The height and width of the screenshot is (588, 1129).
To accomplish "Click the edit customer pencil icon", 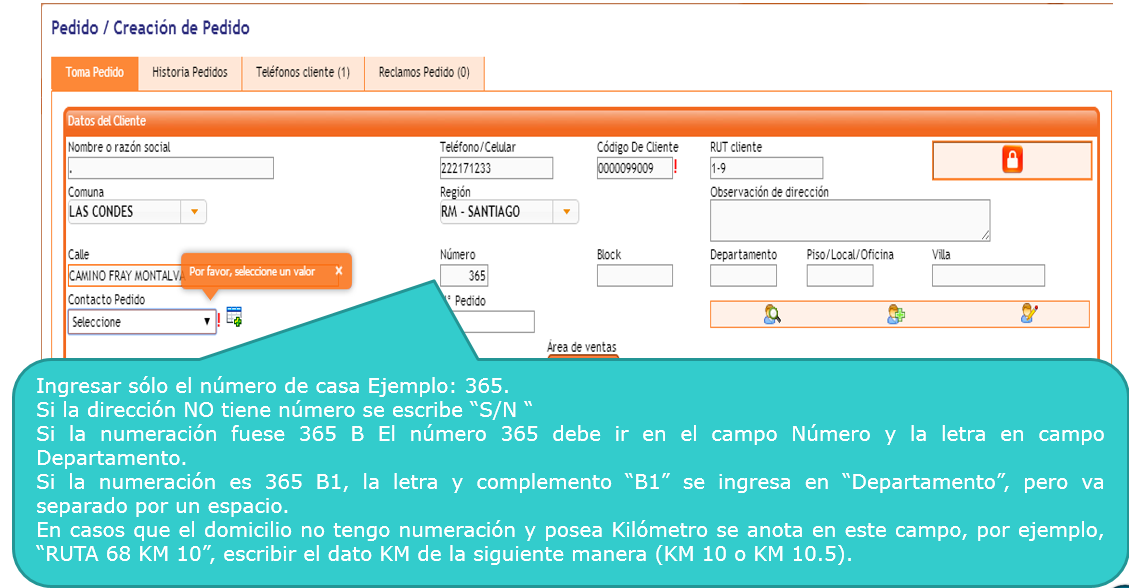I will pos(1030,314).
